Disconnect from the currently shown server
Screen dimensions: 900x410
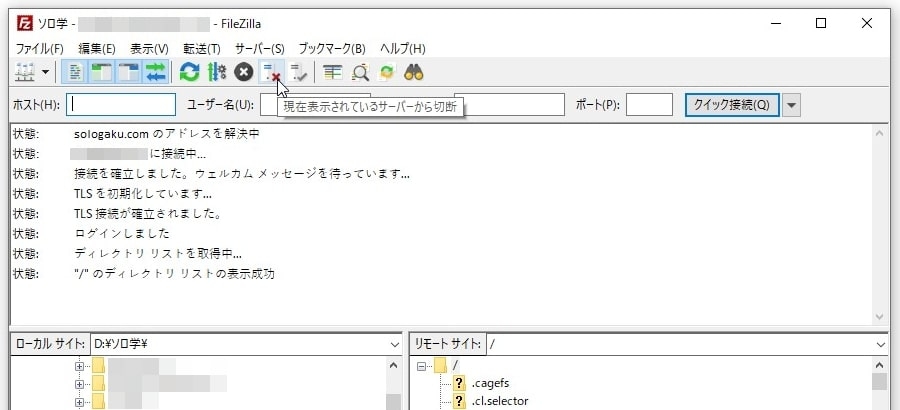pos(270,72)
